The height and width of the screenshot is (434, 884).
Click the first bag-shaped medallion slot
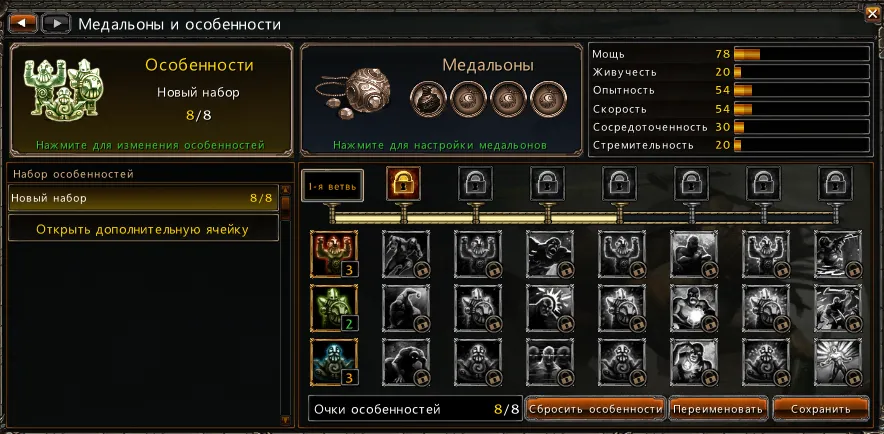(428, 99)
